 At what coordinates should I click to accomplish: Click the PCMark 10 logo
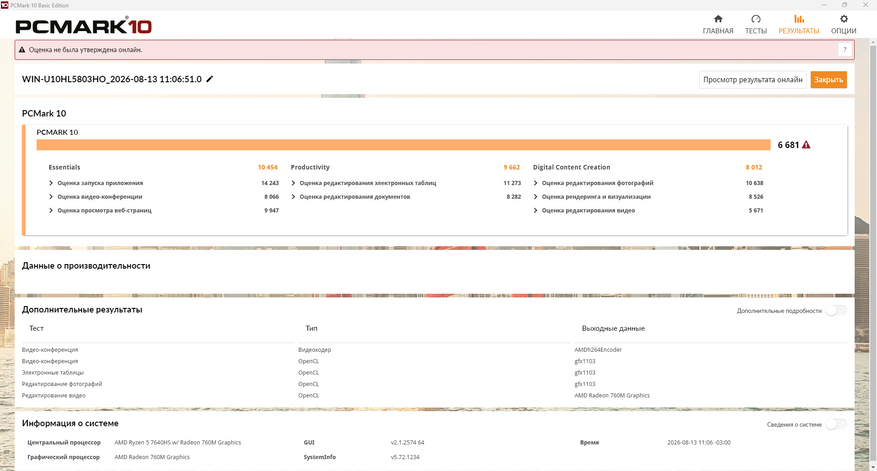(x=83, y=26)
